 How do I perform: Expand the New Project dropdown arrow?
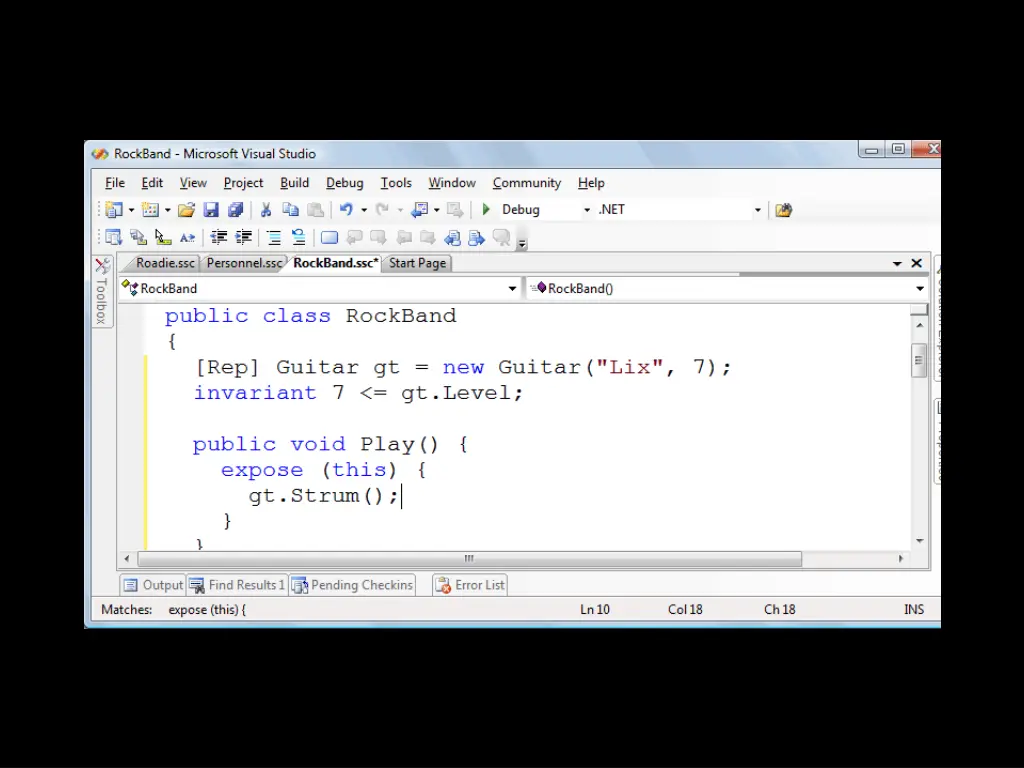pos(131,210)
